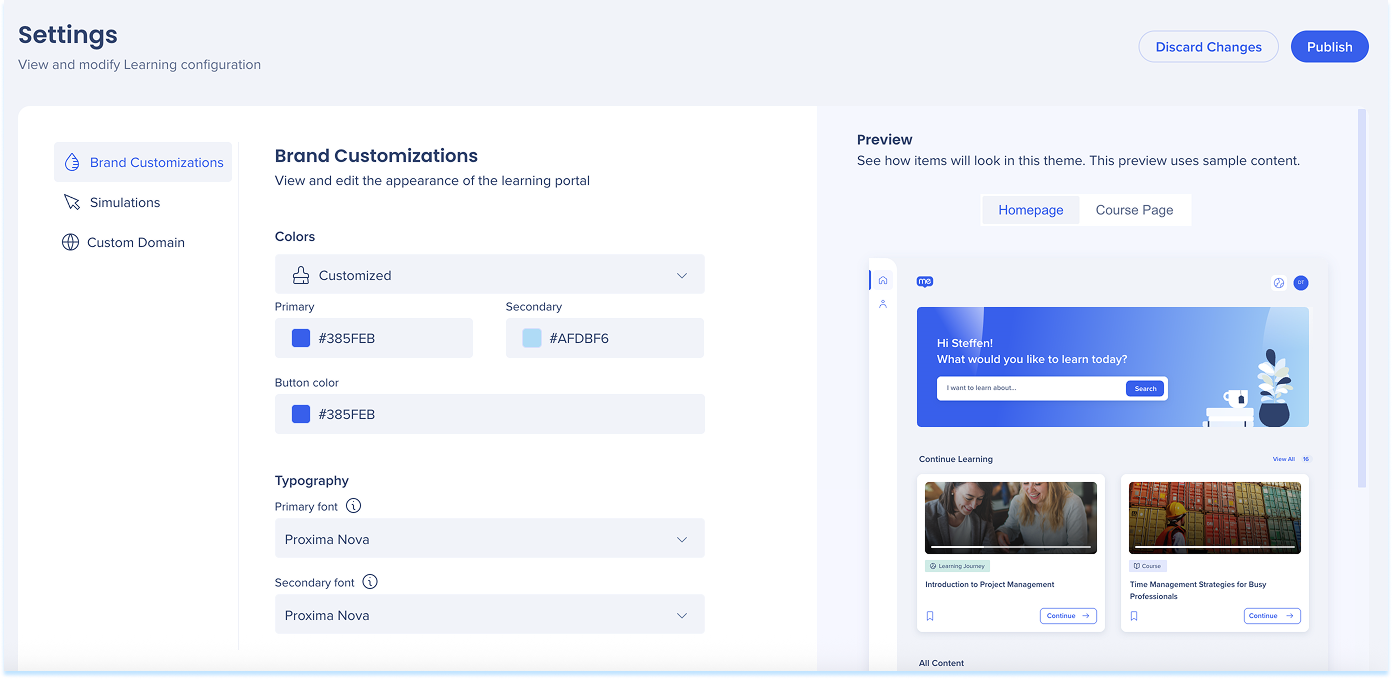
Task: Switch to the Course Page preview tab
Action: (1134, 210)
